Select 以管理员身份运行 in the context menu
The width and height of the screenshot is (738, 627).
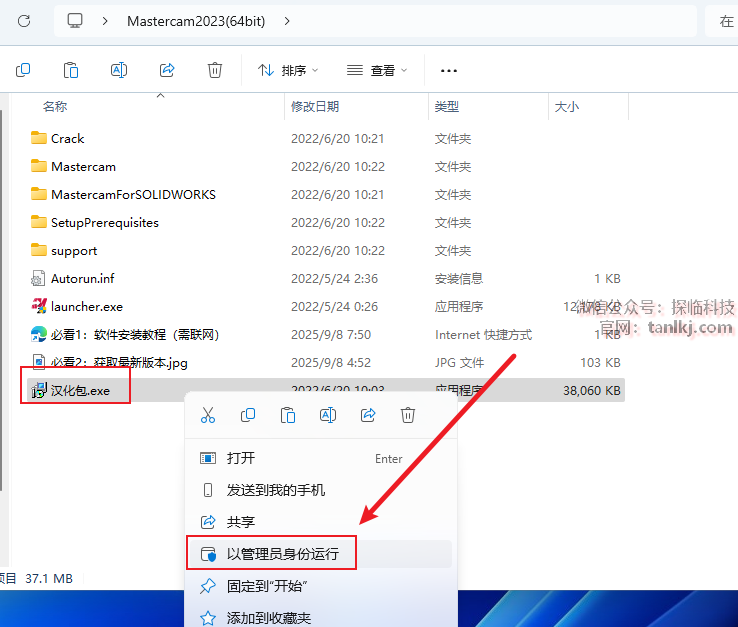282,553
